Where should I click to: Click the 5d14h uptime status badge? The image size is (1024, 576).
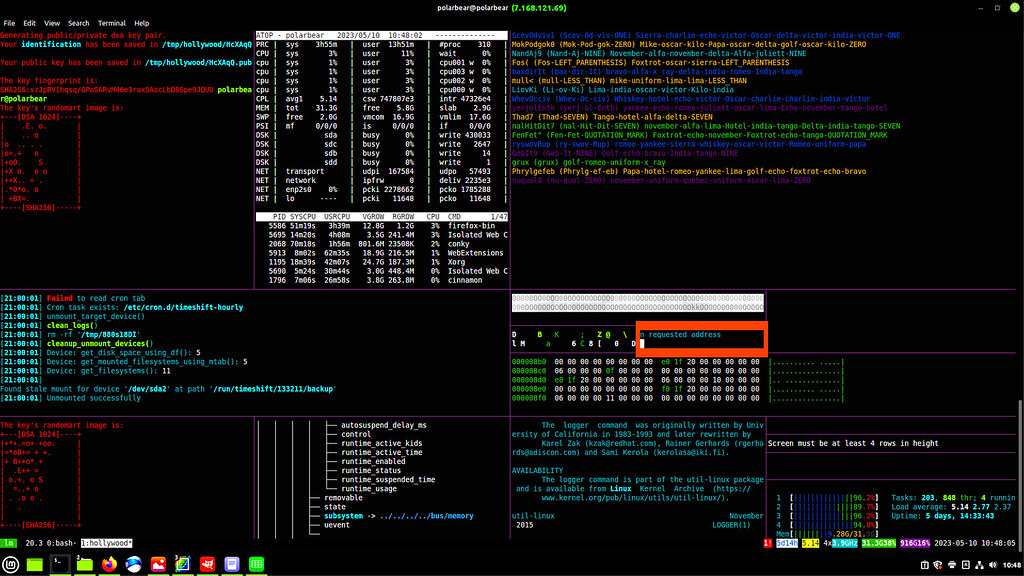pyautogui.click(x=787, y=543)
